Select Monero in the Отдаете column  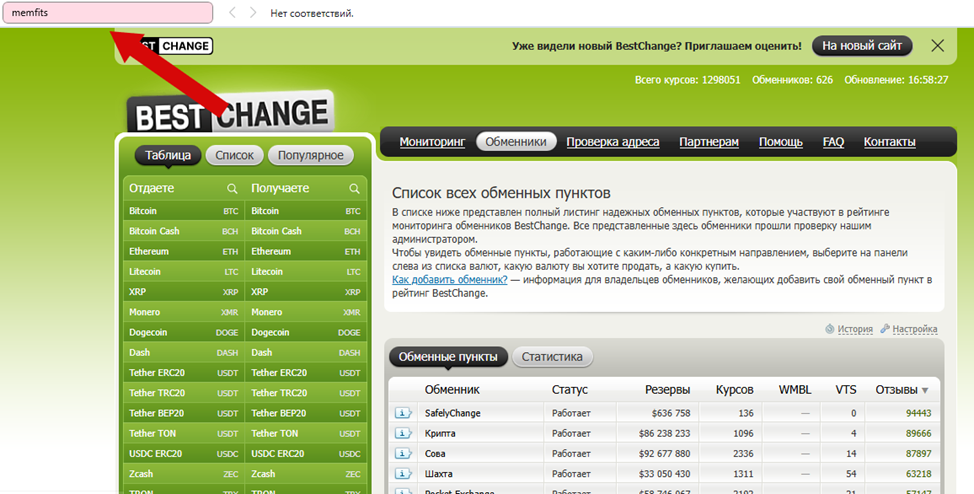point(184,312)
